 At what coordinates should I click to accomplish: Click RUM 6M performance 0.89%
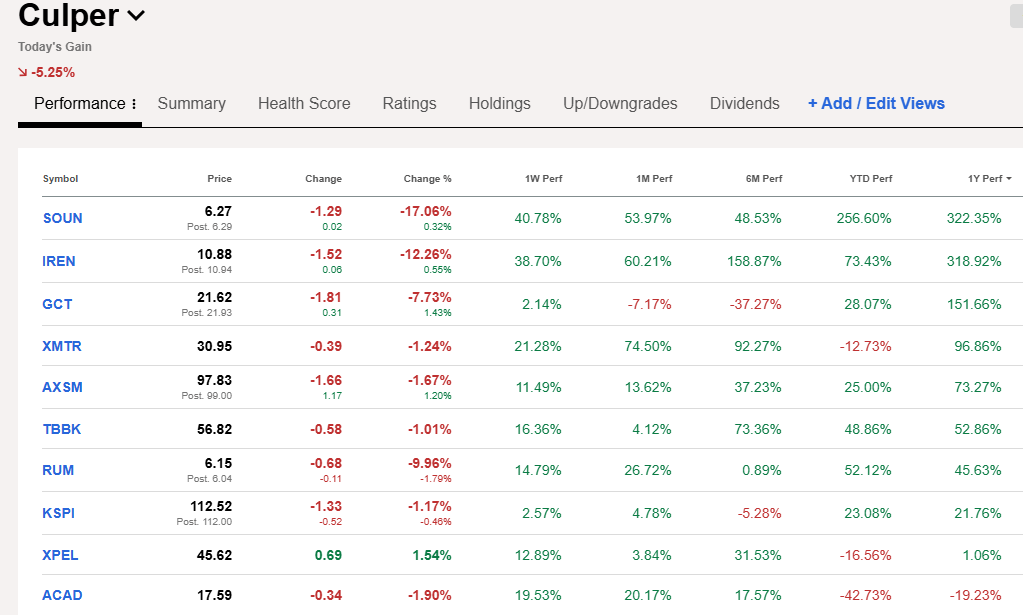coord(761,470)
